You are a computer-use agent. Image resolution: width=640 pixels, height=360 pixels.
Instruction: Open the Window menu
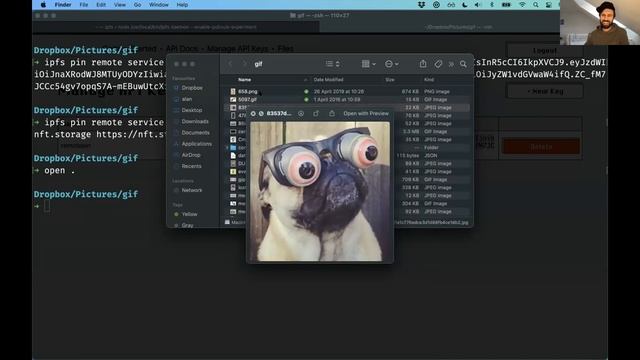point(159,5)
